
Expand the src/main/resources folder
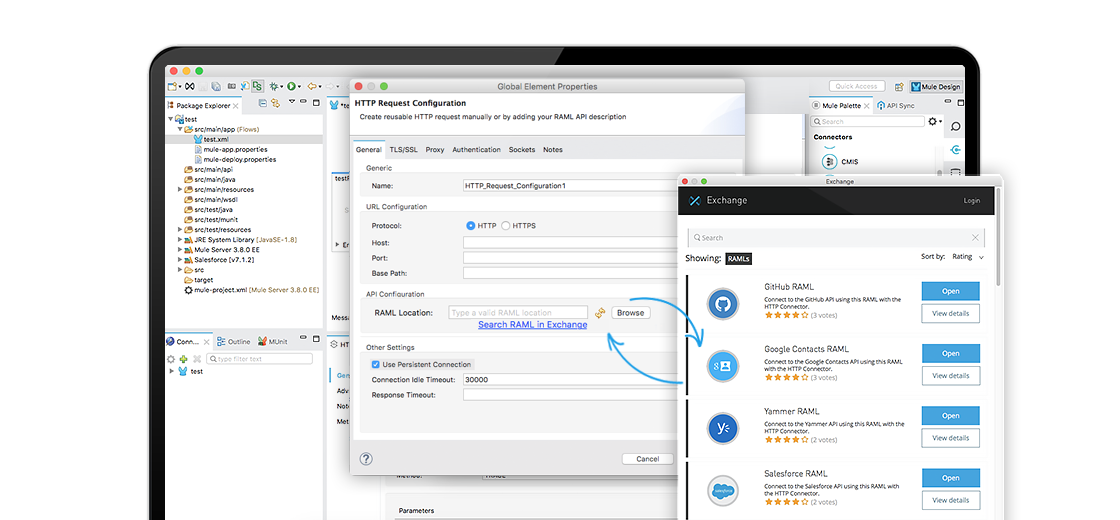(180, 189)
